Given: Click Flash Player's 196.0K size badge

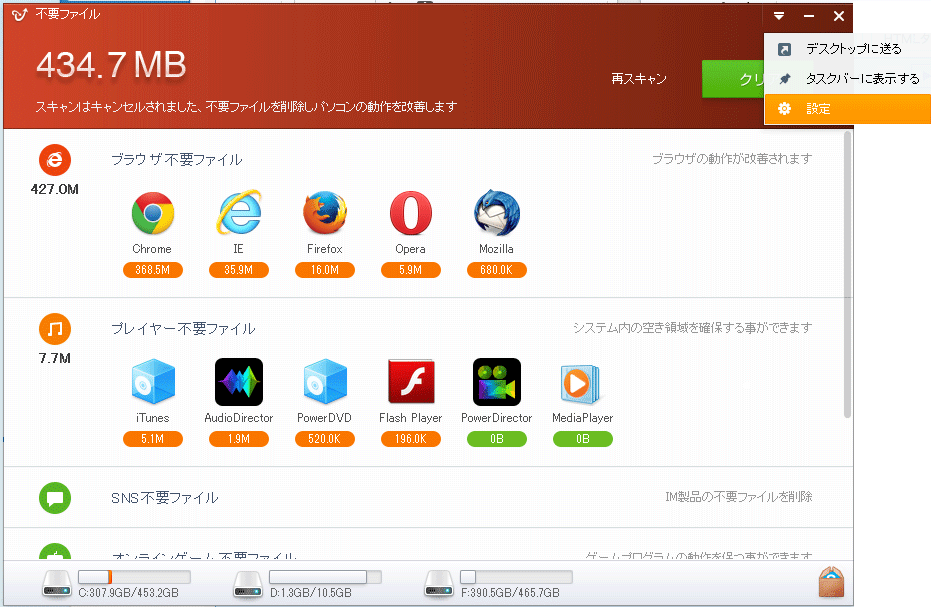Looking at the screenshot, I should coord(411,440).
